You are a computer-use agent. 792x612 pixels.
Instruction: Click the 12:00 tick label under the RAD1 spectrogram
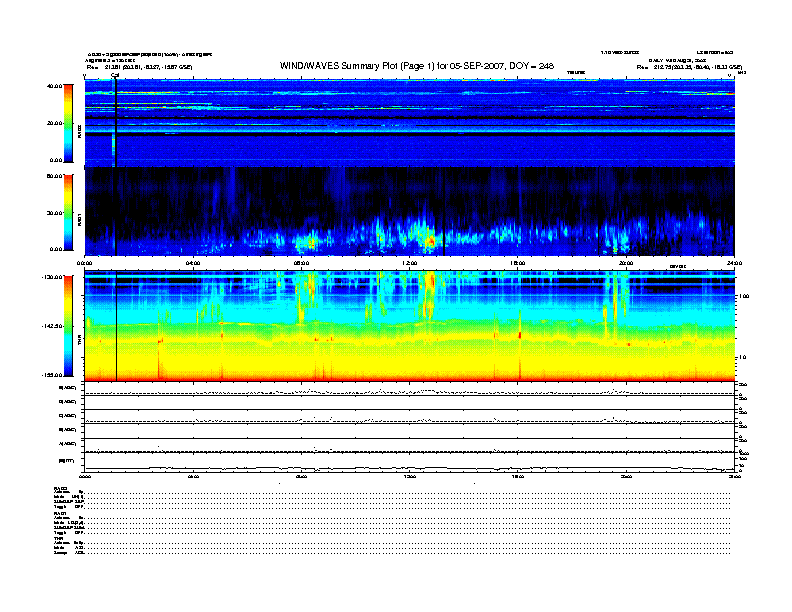point(410,263)
